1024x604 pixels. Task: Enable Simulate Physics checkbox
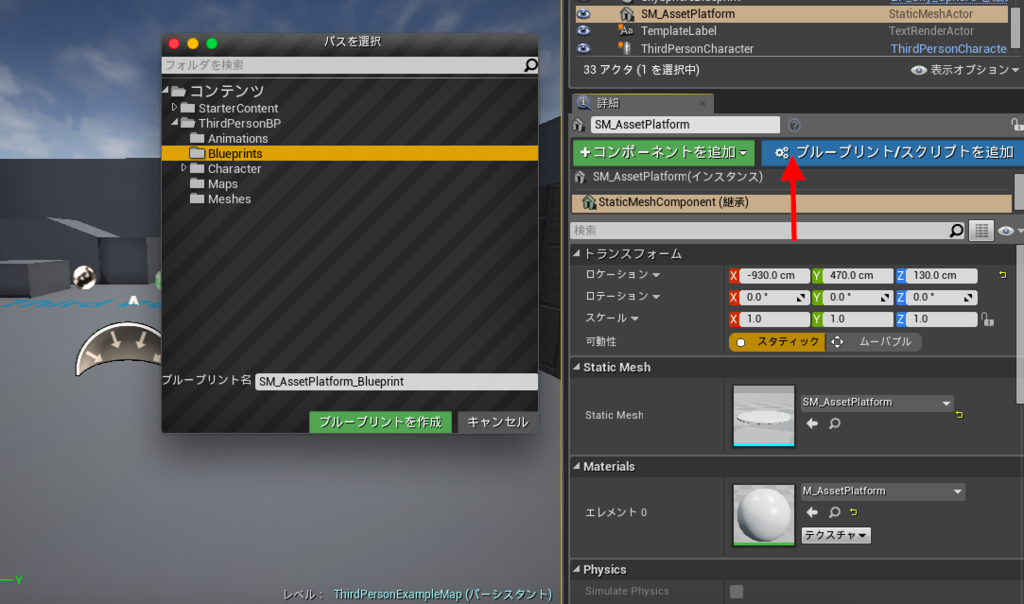(737, 591)
